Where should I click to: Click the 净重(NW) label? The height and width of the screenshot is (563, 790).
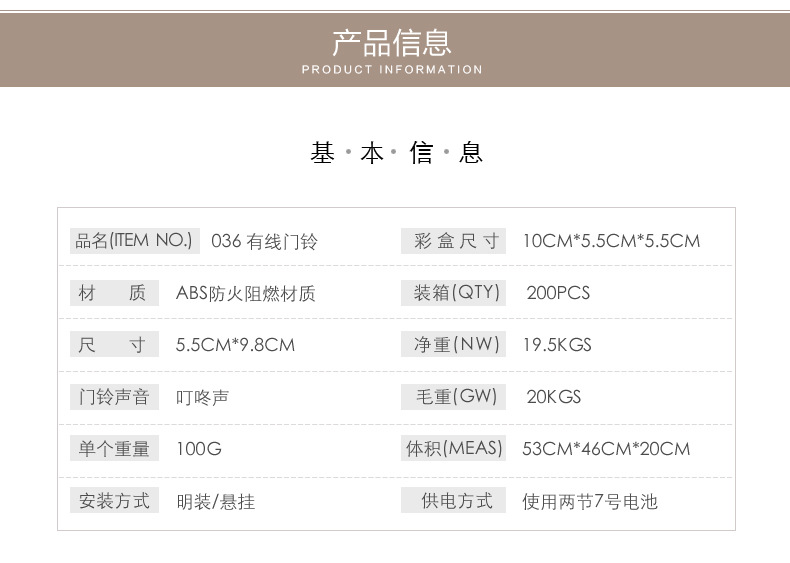[x=454, y=345]
